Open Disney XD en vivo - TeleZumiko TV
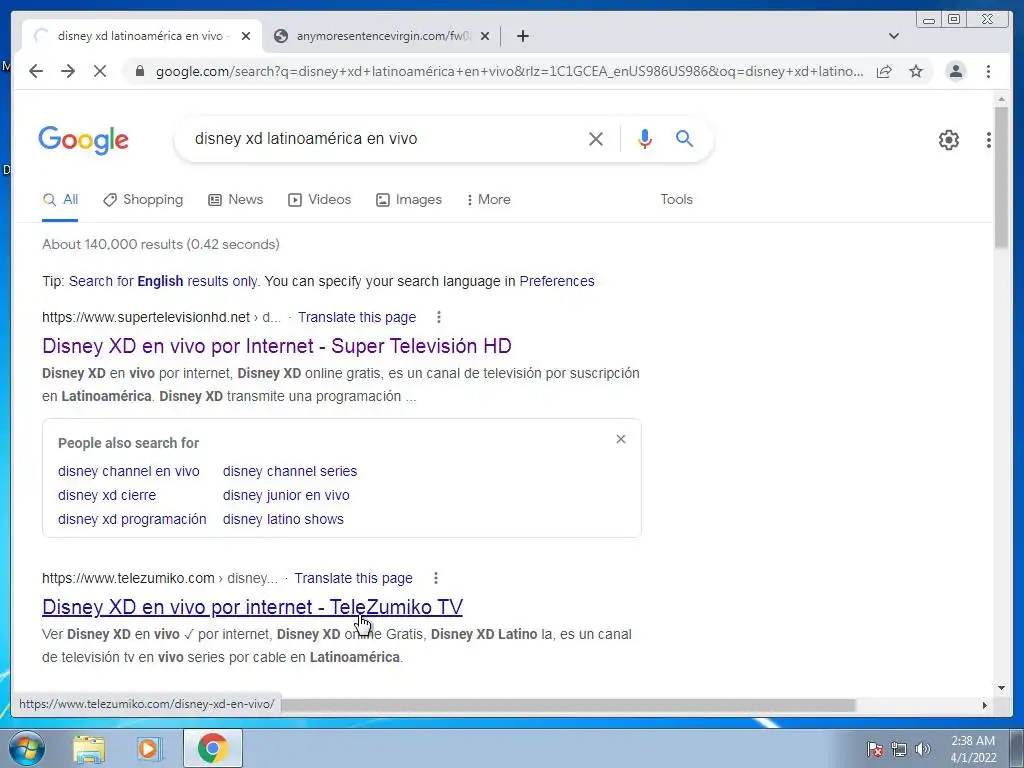Viewport: 1024px width, 768px height. point(252,607)
